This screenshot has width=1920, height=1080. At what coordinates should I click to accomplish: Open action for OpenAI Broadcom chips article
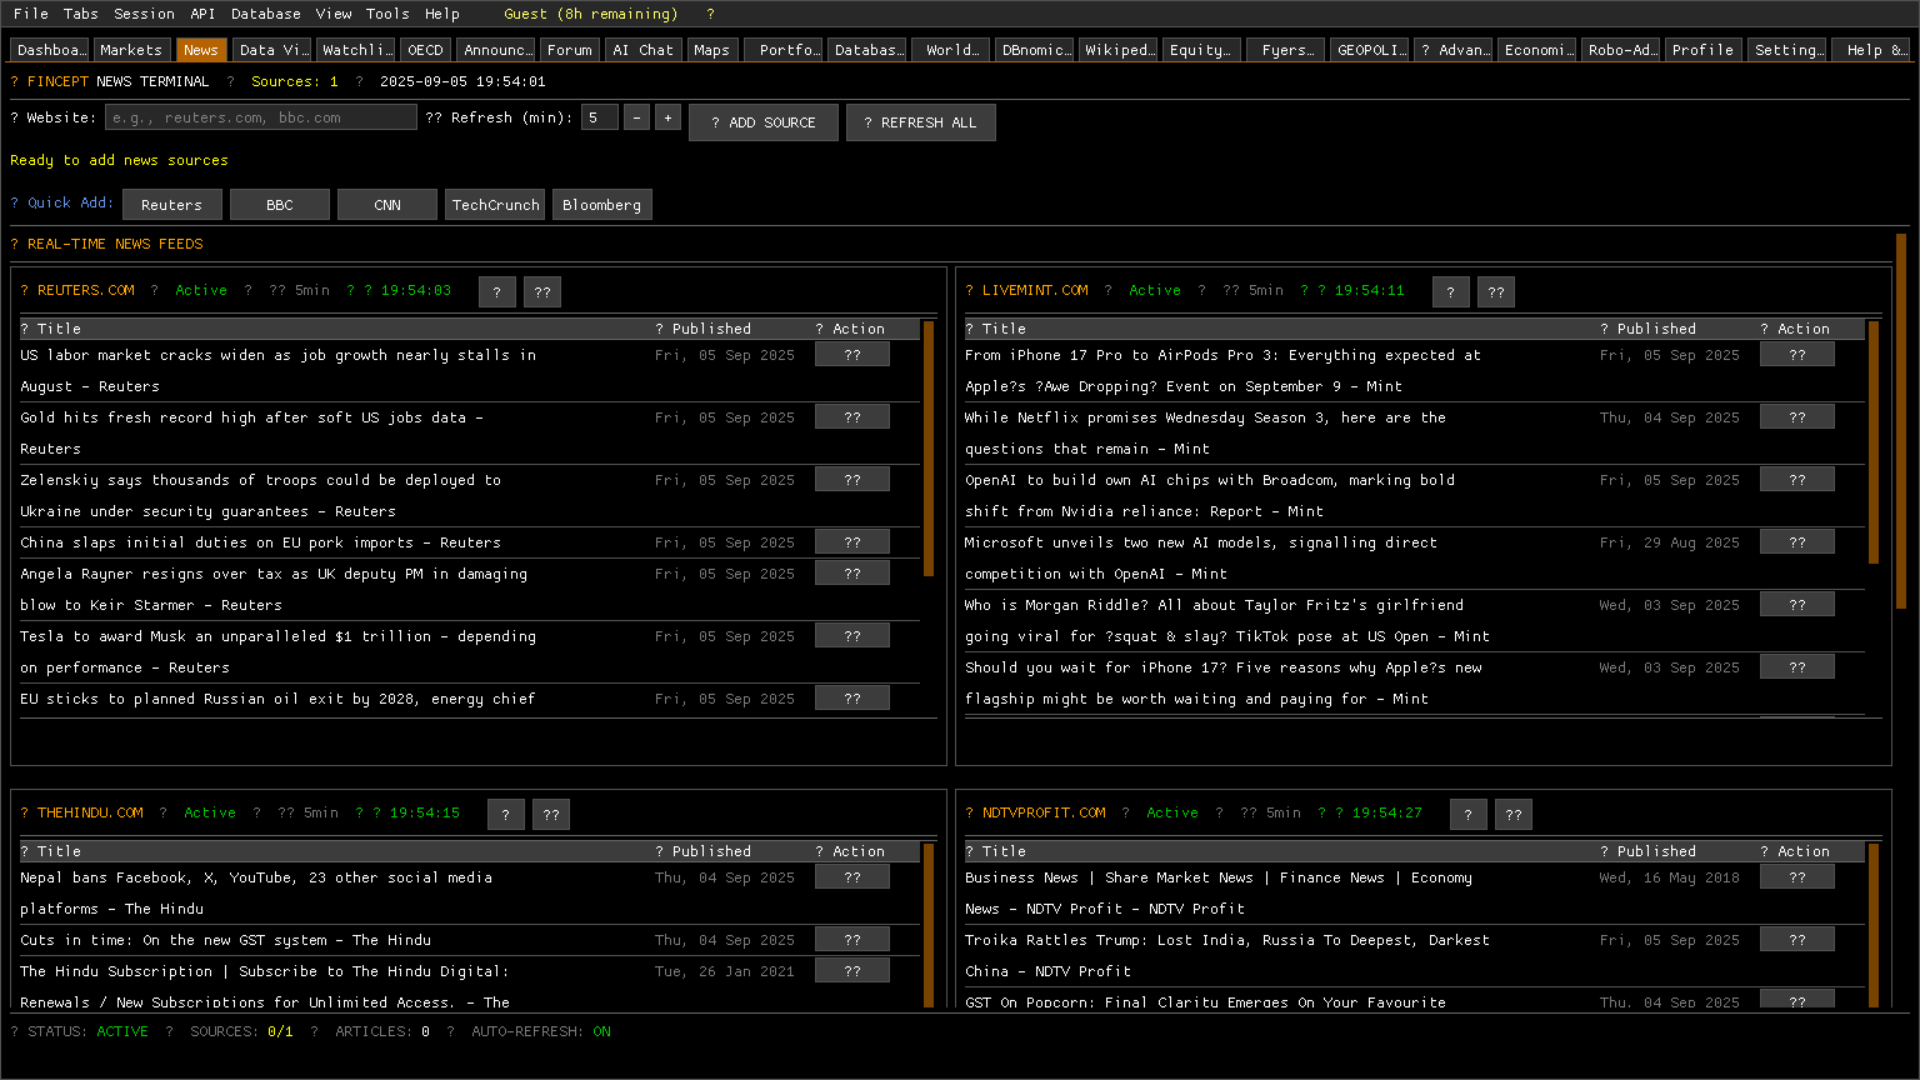coord(1796,480)
